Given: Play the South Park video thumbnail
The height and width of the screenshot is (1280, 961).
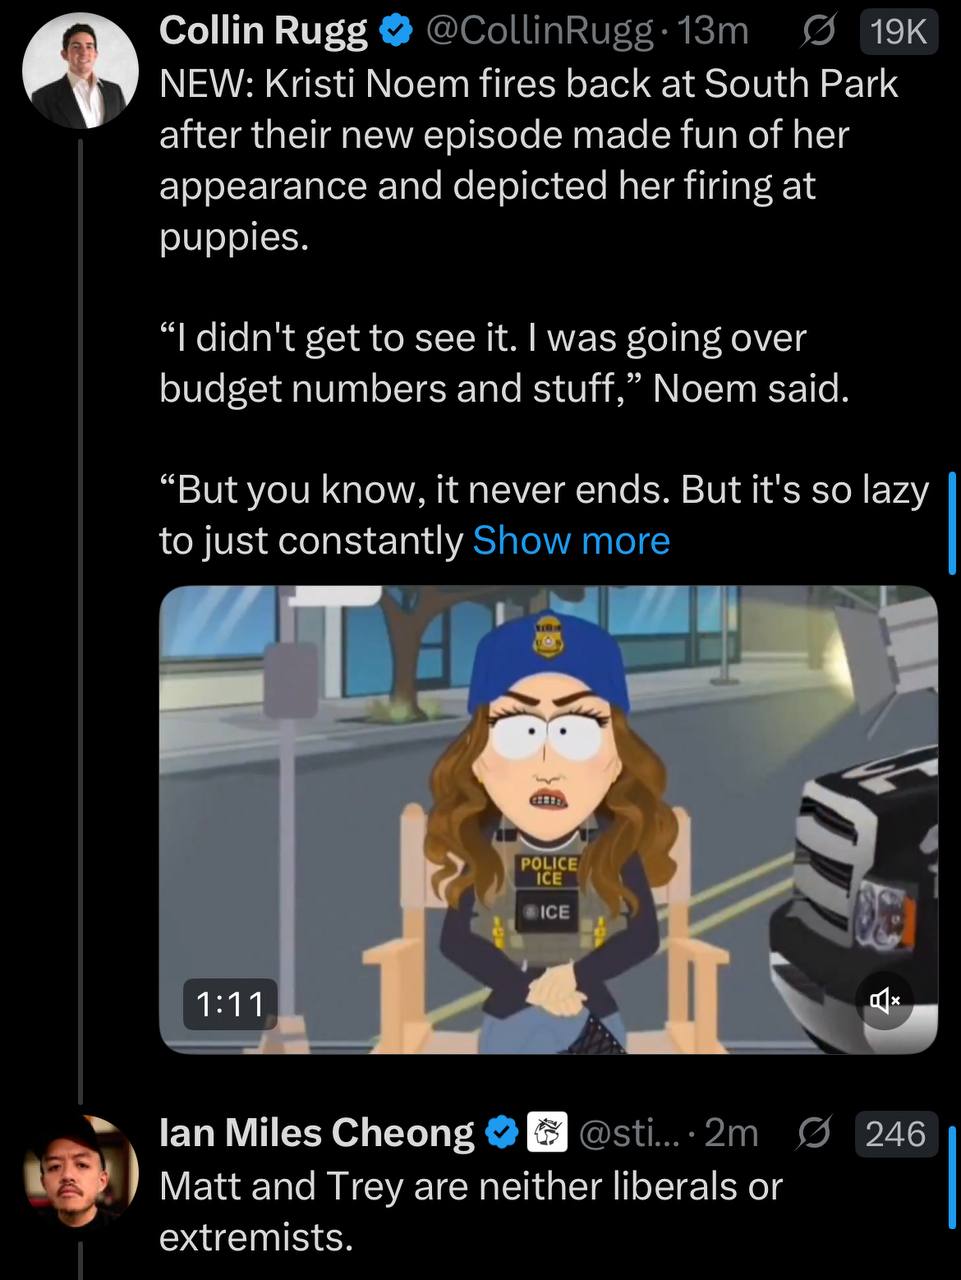Looking at the screenshot, I should 548,819.
